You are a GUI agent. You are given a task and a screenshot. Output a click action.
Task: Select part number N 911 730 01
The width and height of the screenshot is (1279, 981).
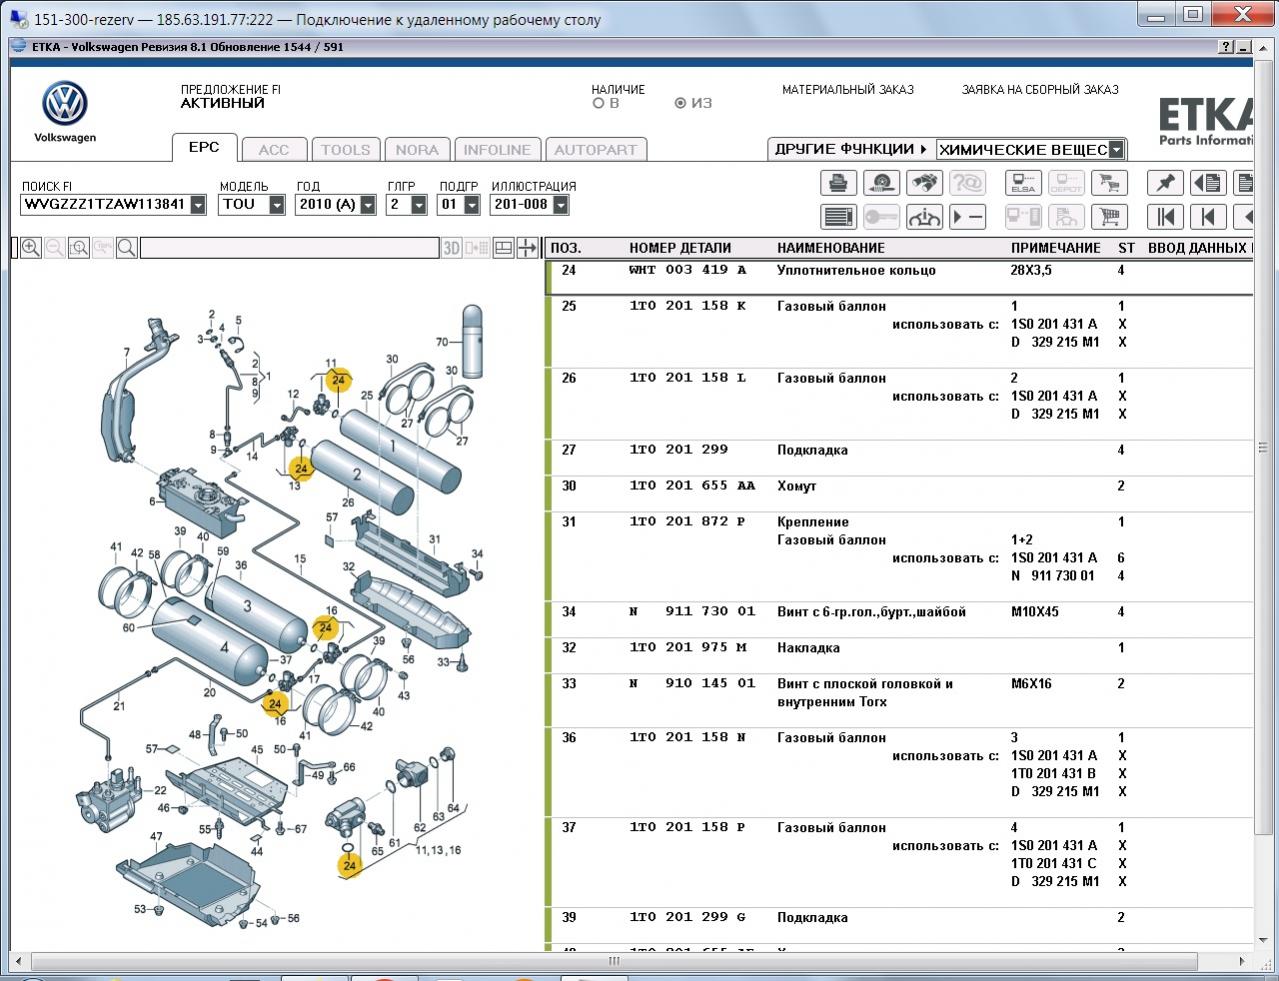(692, 612)
